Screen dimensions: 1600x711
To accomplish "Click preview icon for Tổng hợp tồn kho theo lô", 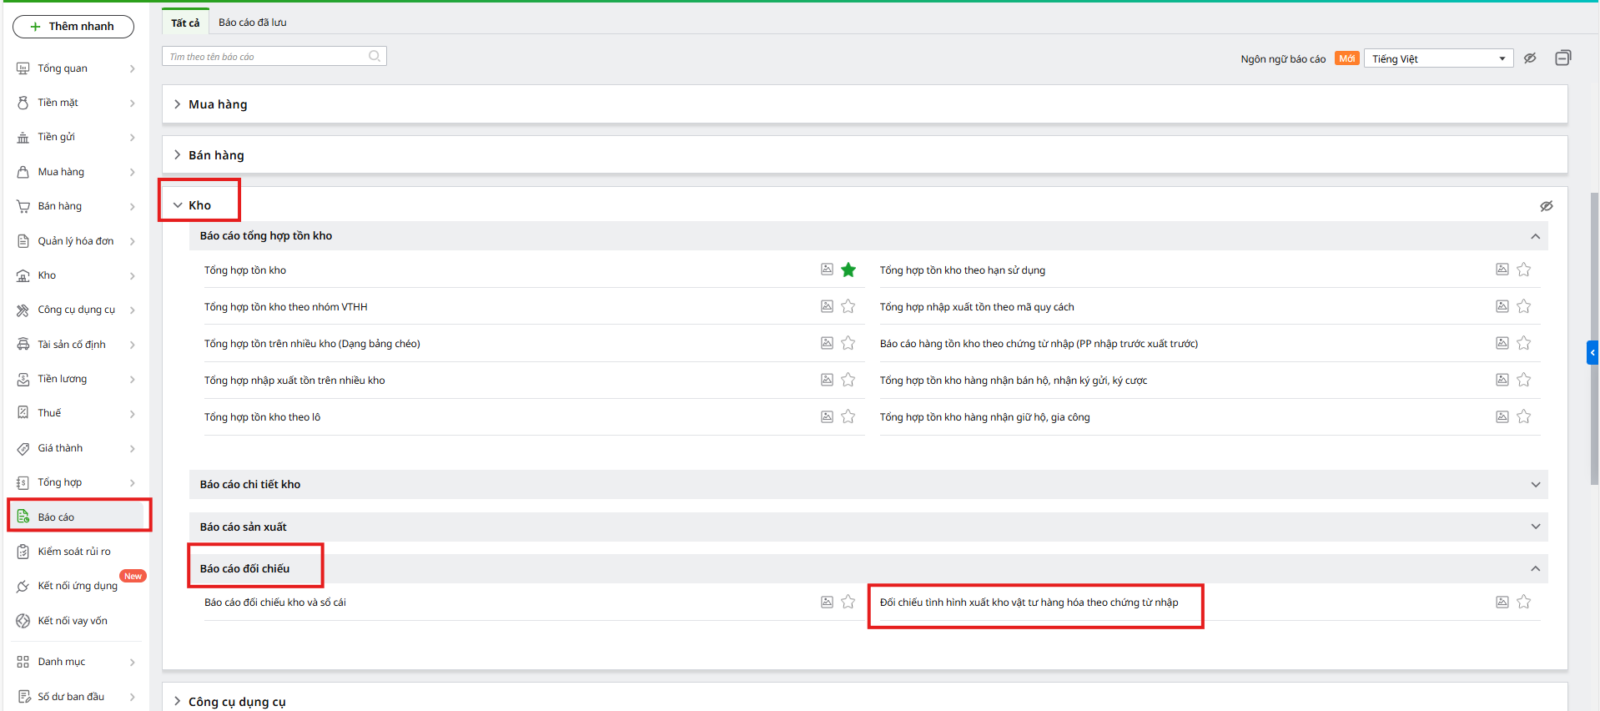I will [x=827, y=417].
